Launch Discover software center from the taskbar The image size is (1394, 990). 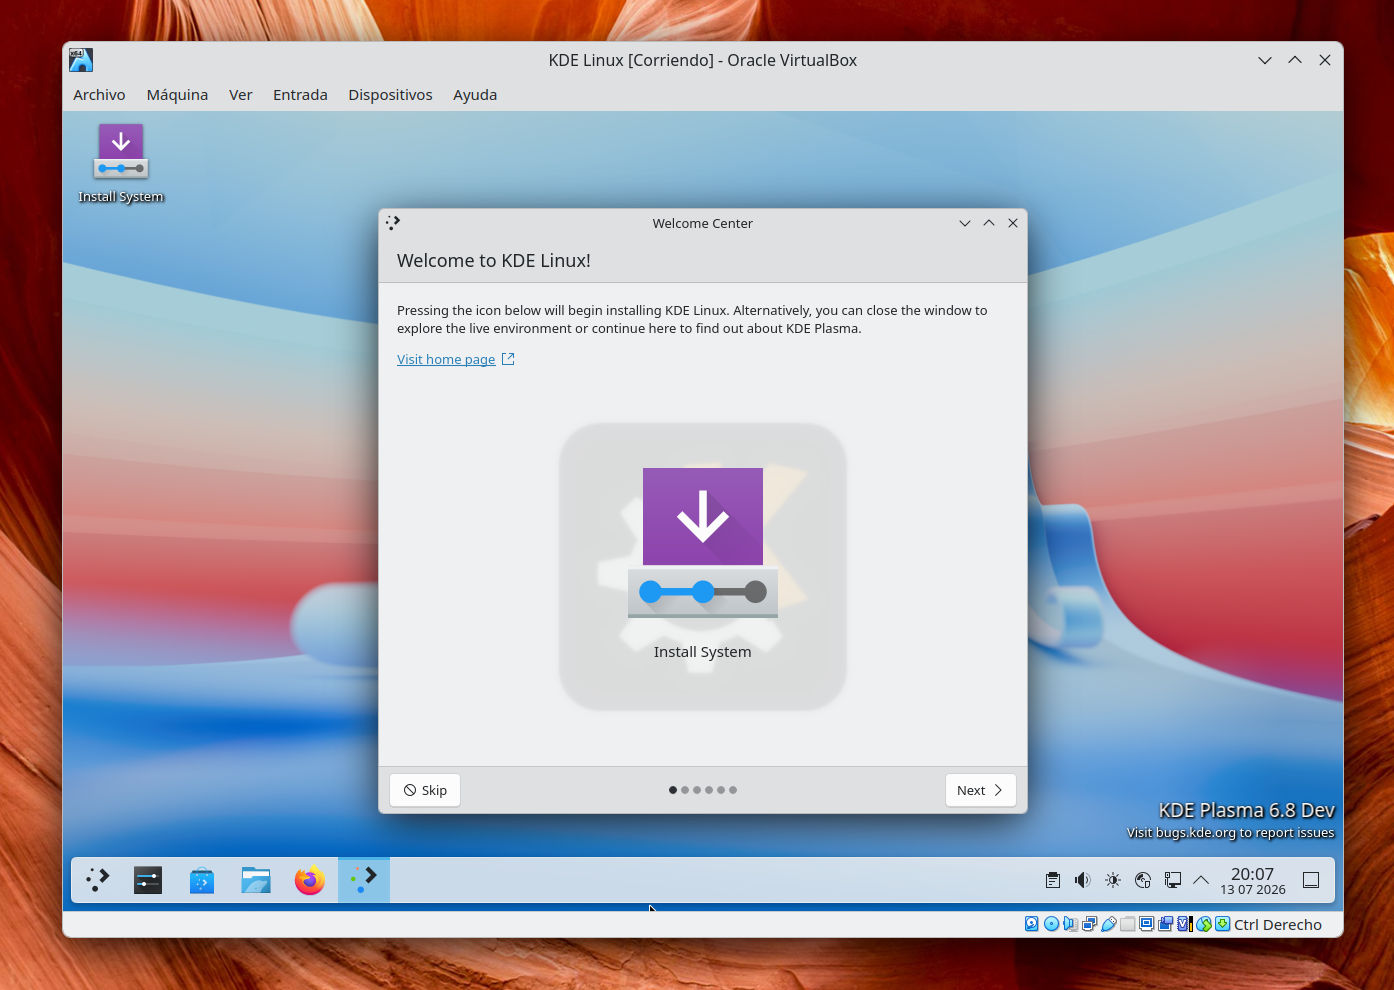coord(202,880)
